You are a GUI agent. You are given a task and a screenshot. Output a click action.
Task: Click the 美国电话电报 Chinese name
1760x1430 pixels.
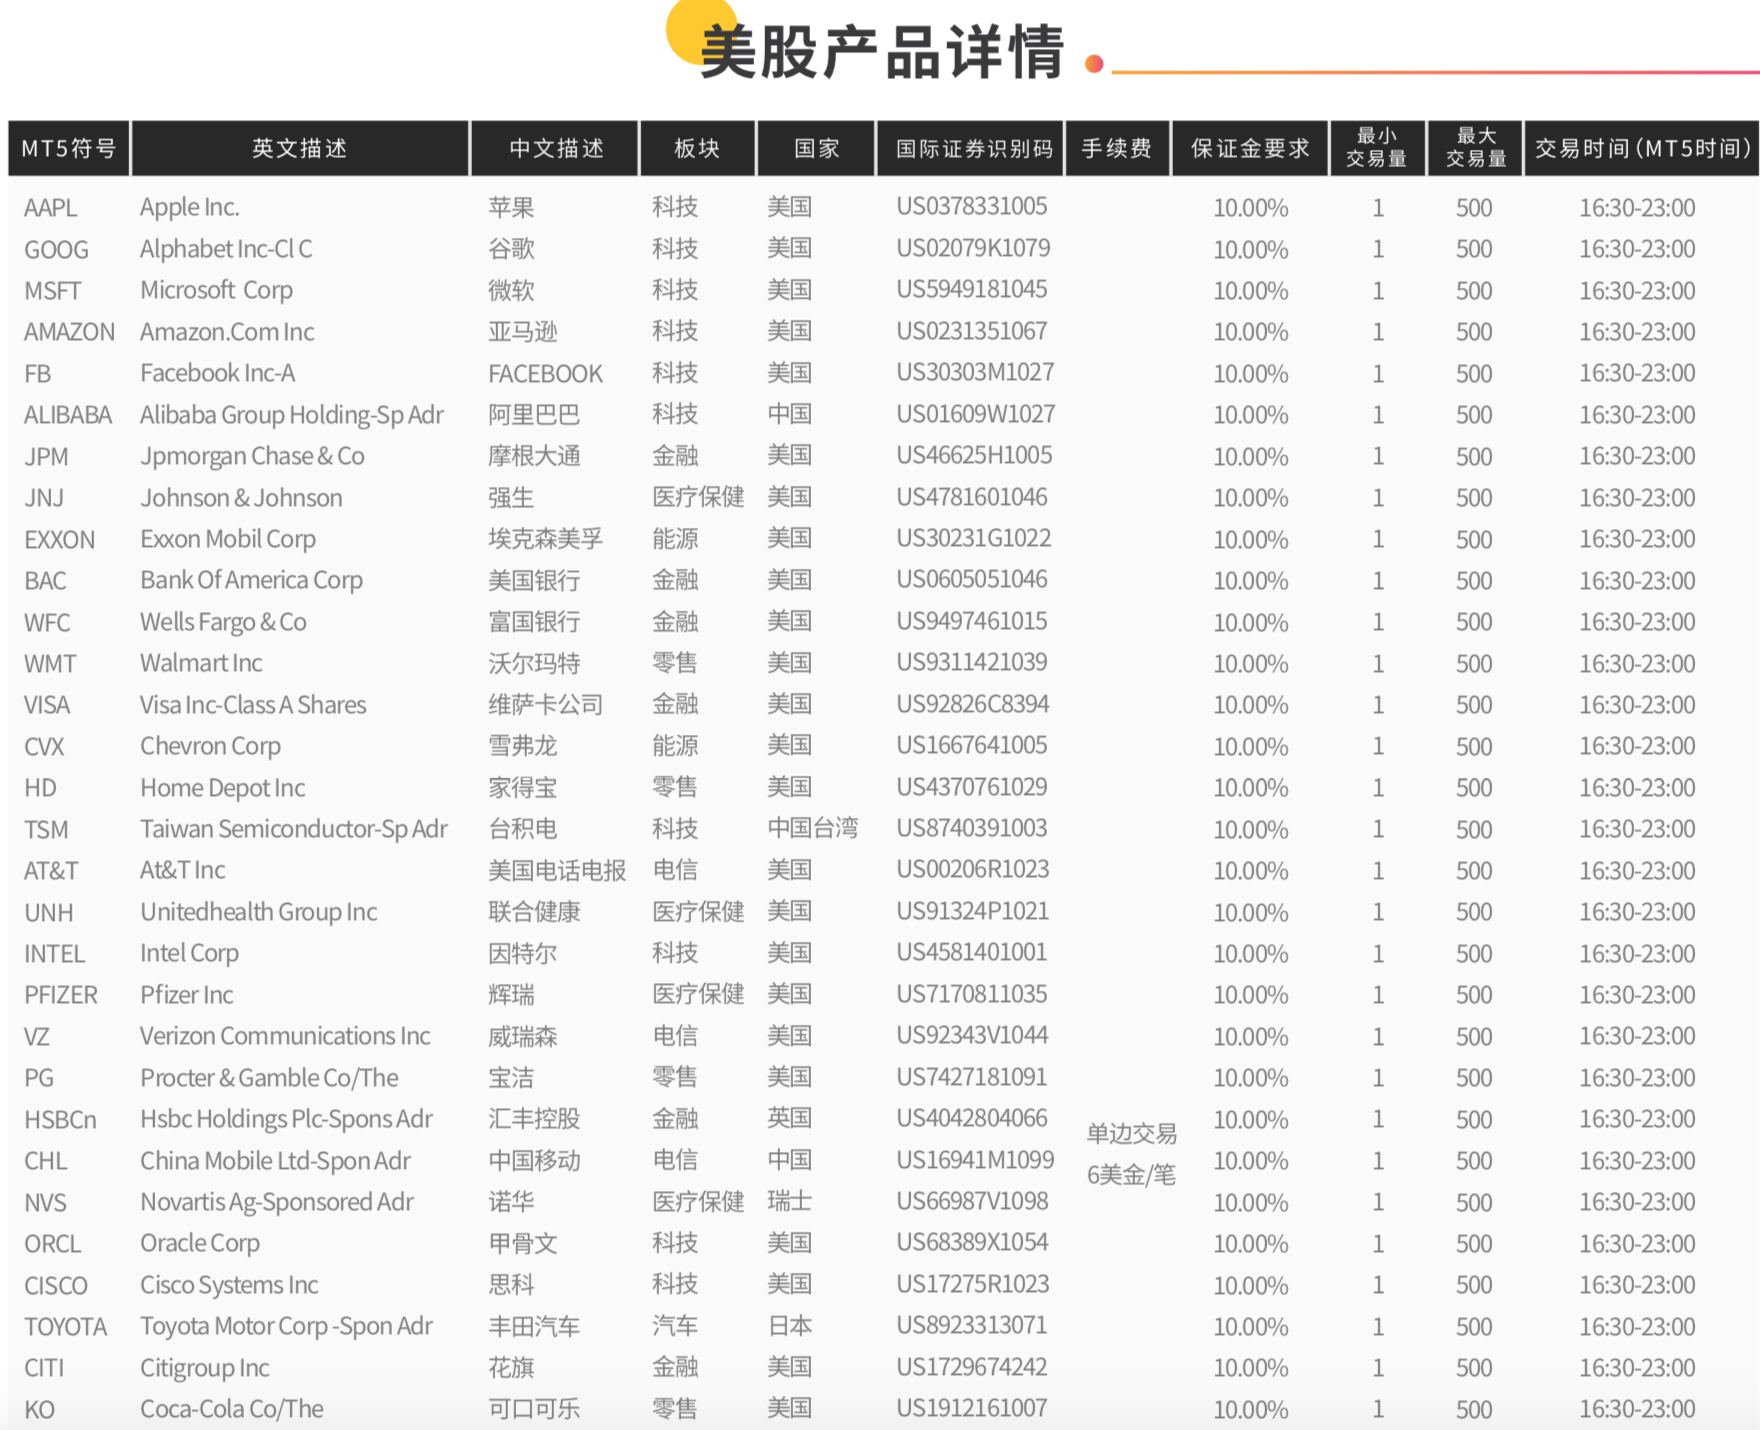[x=557, y=871]
